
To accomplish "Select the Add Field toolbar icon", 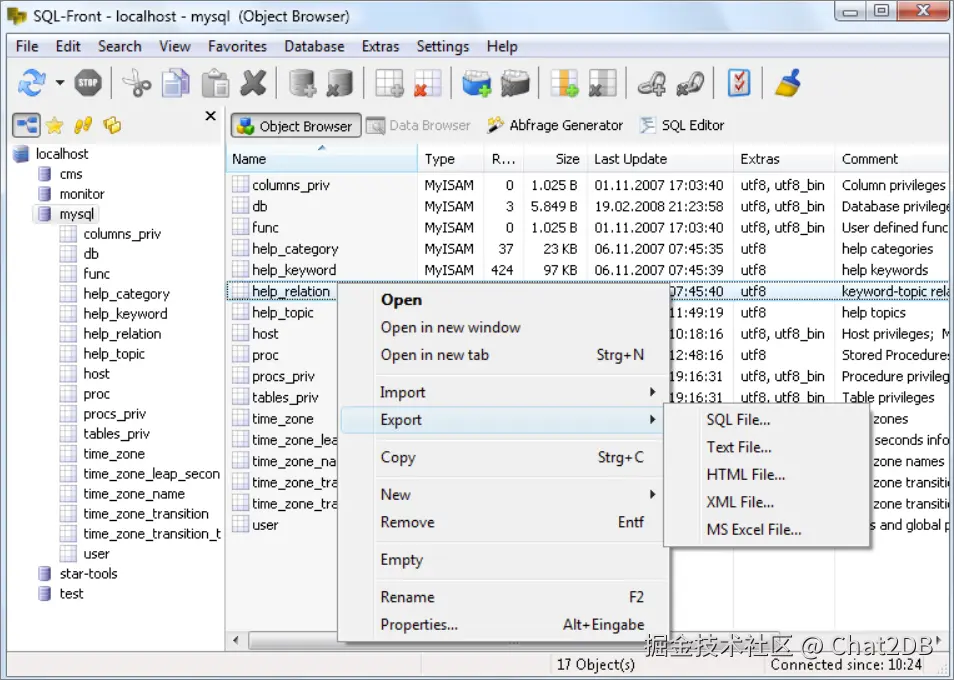I will 563,84.
